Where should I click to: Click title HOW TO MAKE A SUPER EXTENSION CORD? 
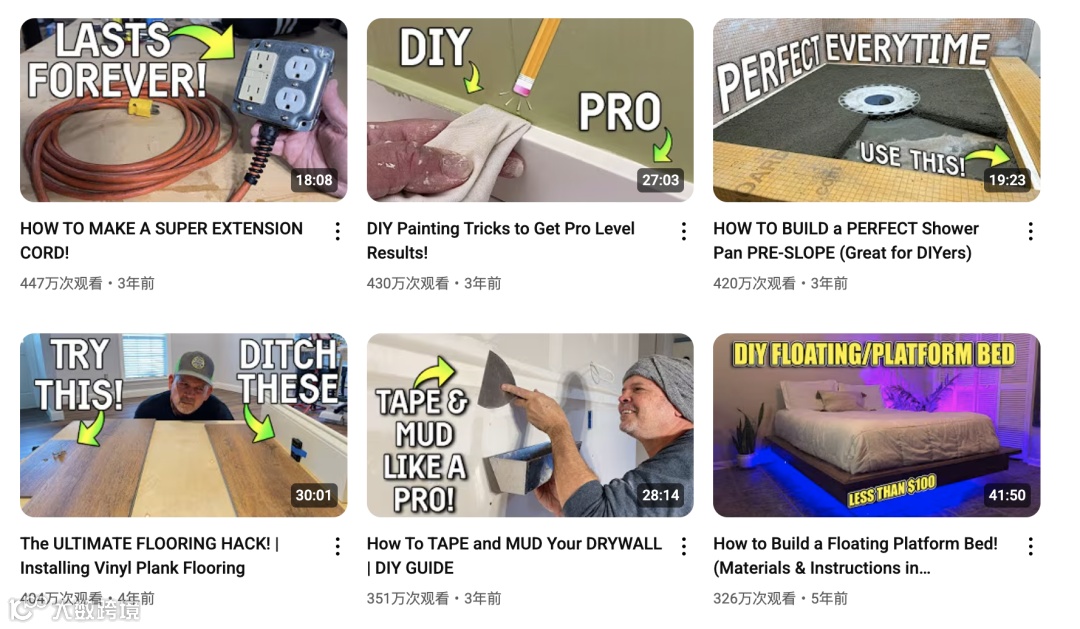click(161, 240)
